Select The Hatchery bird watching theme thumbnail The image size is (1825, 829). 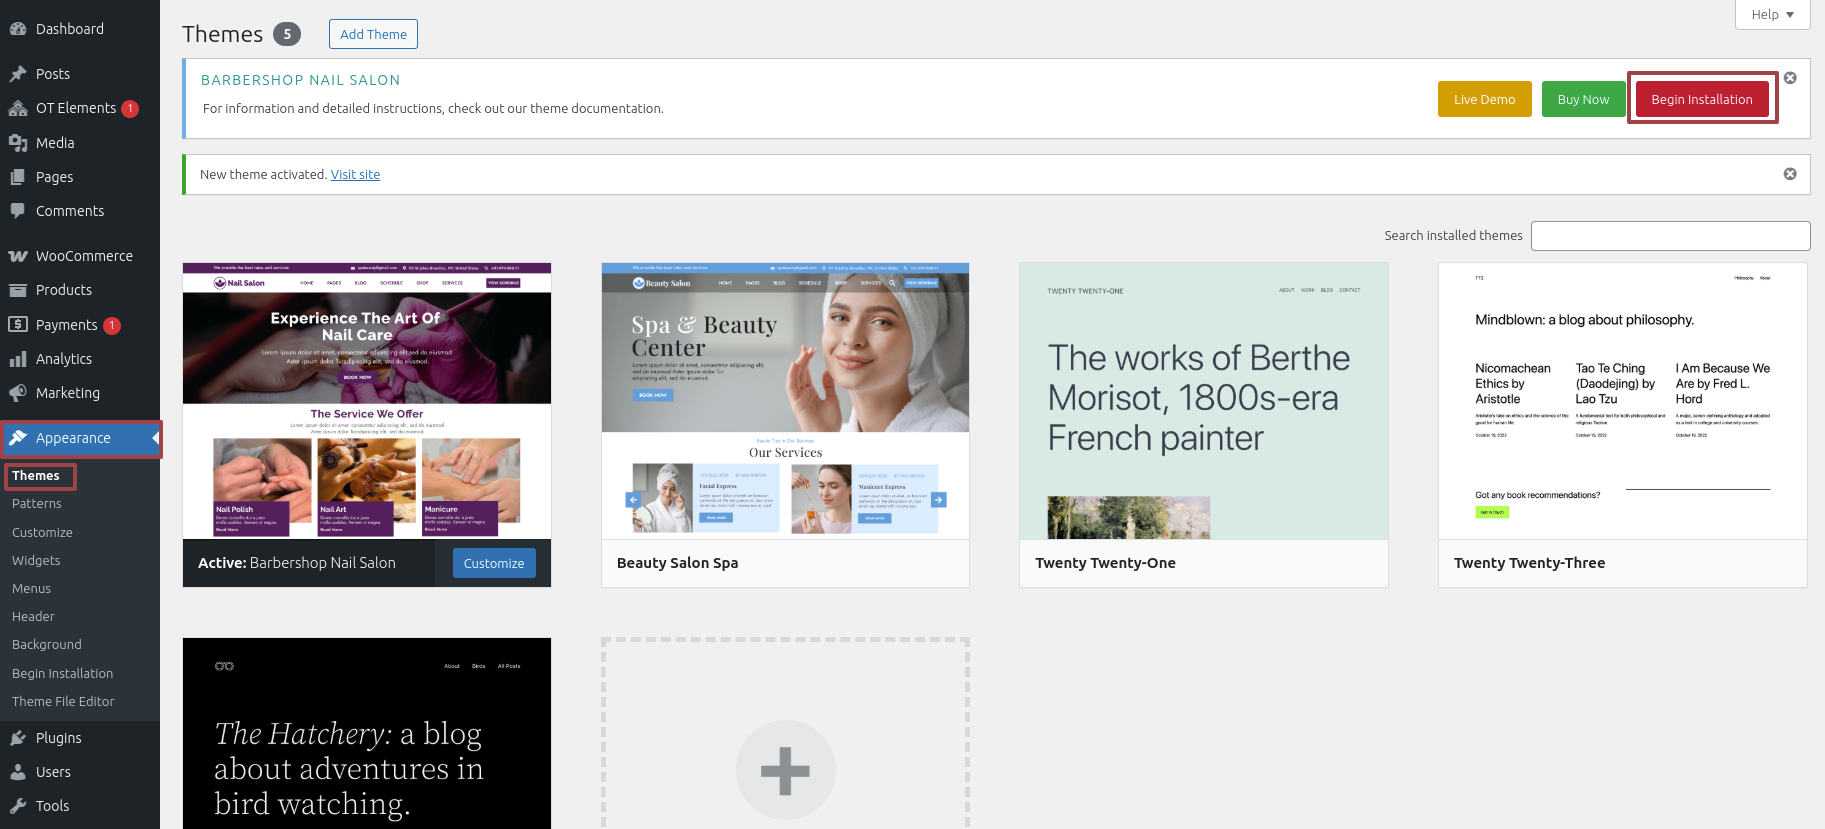click(x=367, y=733)
